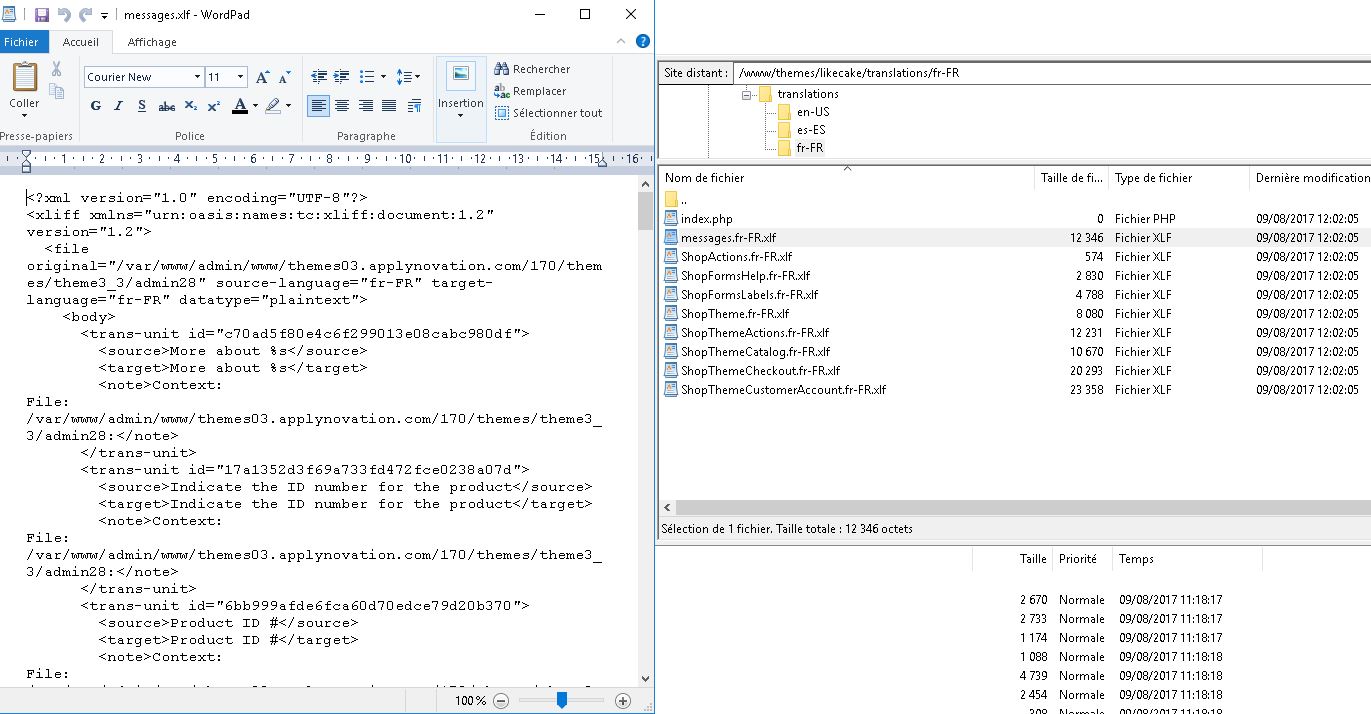Image resolution: width=1371 pixels, height=714 pixels.
Task: Click the Save icon in title bar
Action: point(42,15)
